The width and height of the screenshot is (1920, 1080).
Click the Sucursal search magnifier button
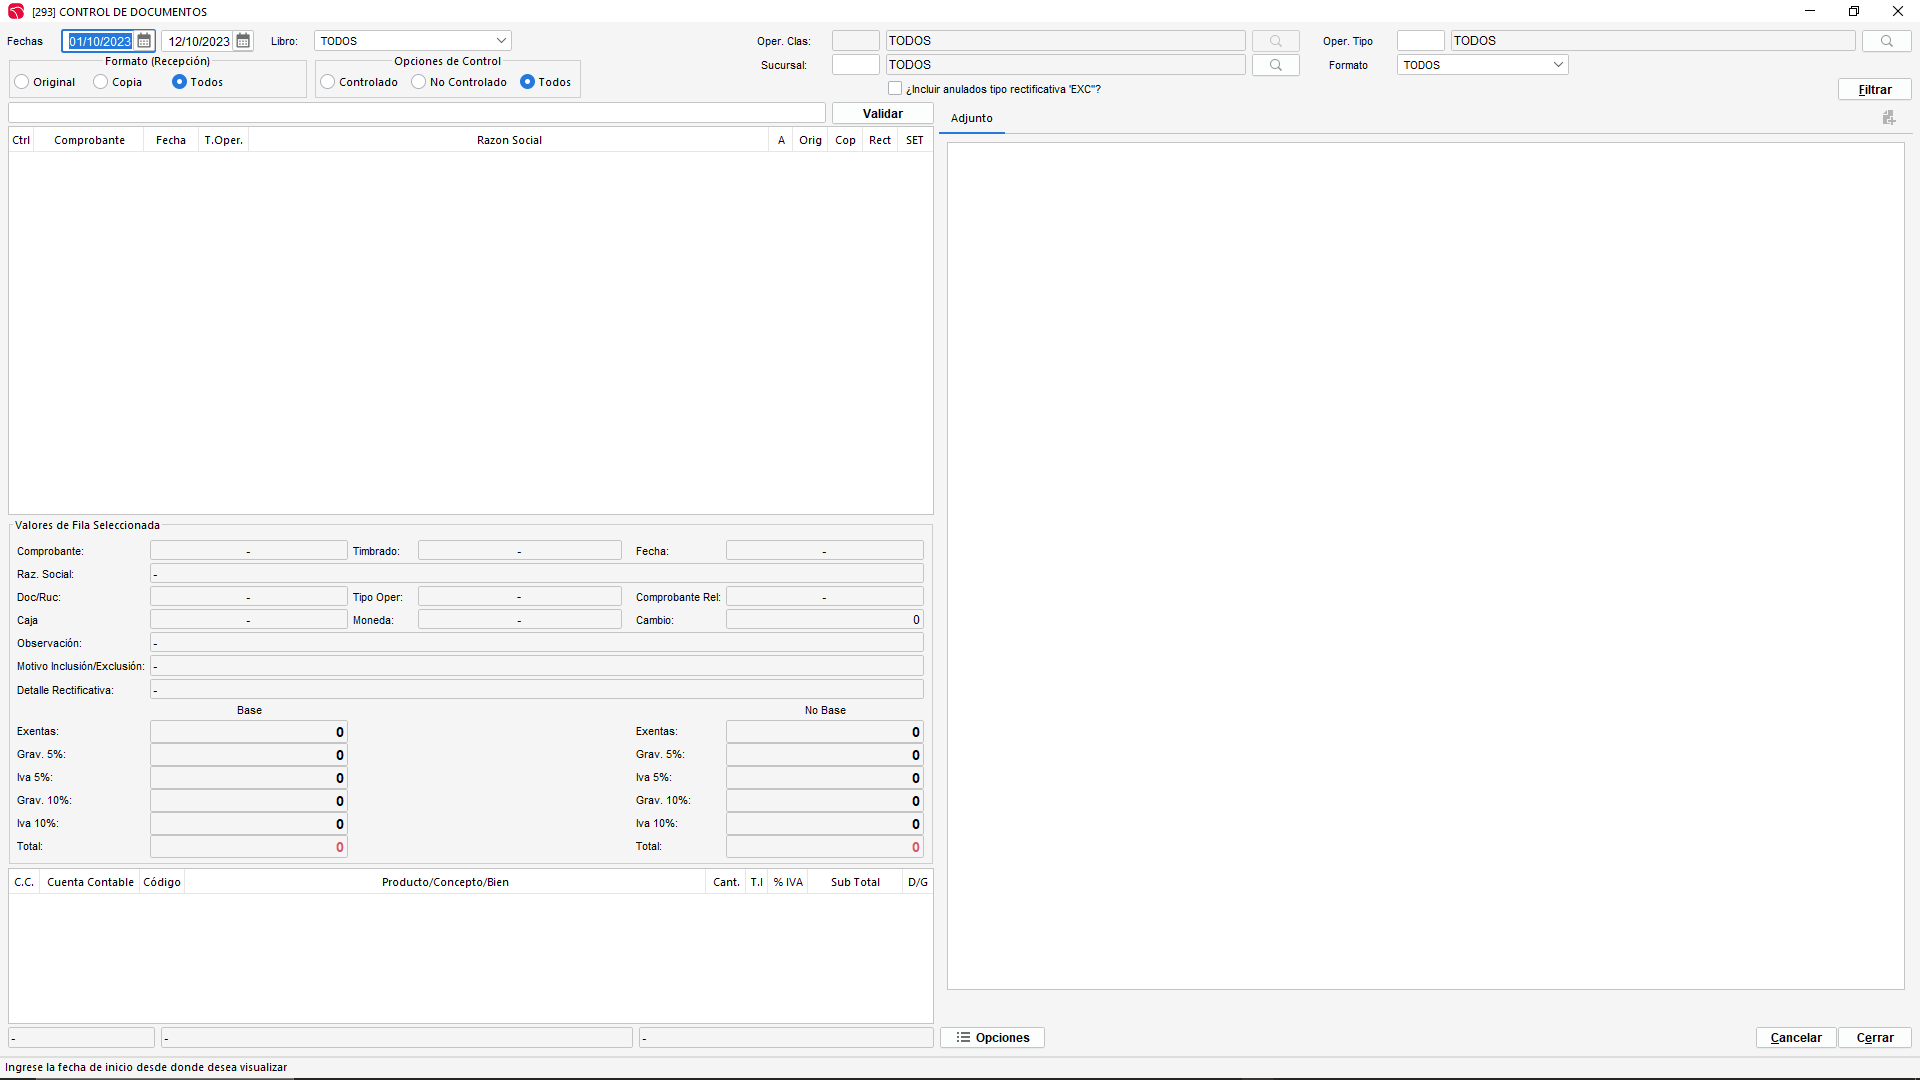[x=1275, y=65]
